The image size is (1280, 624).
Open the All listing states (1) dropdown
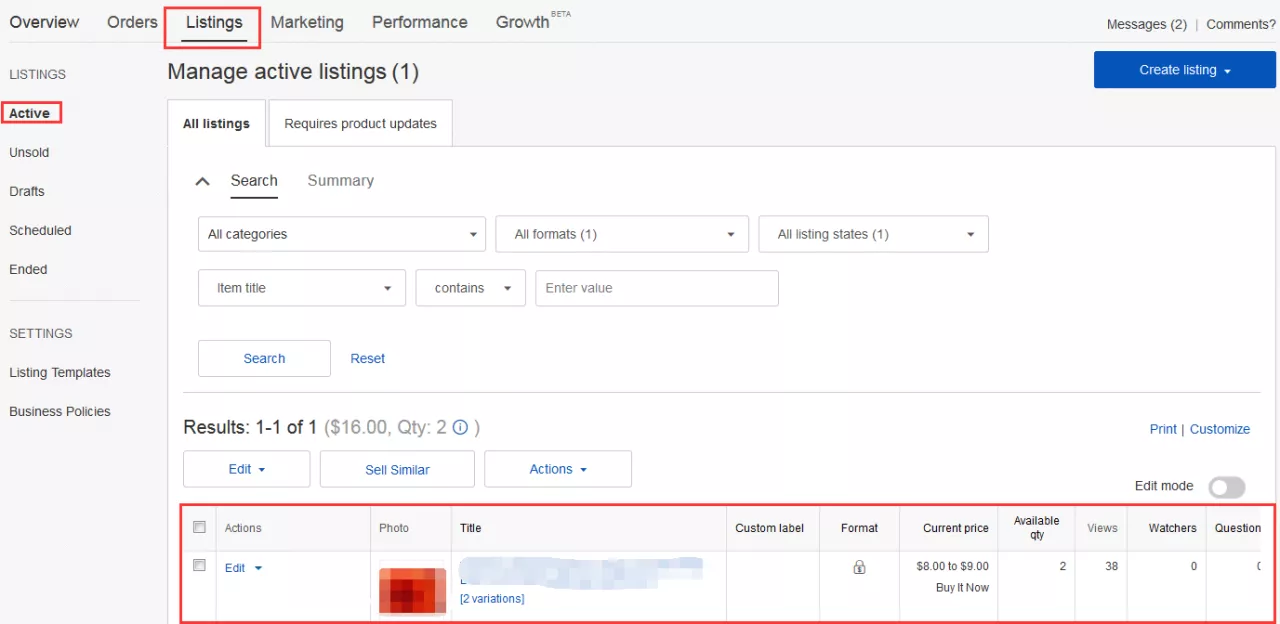873,234
